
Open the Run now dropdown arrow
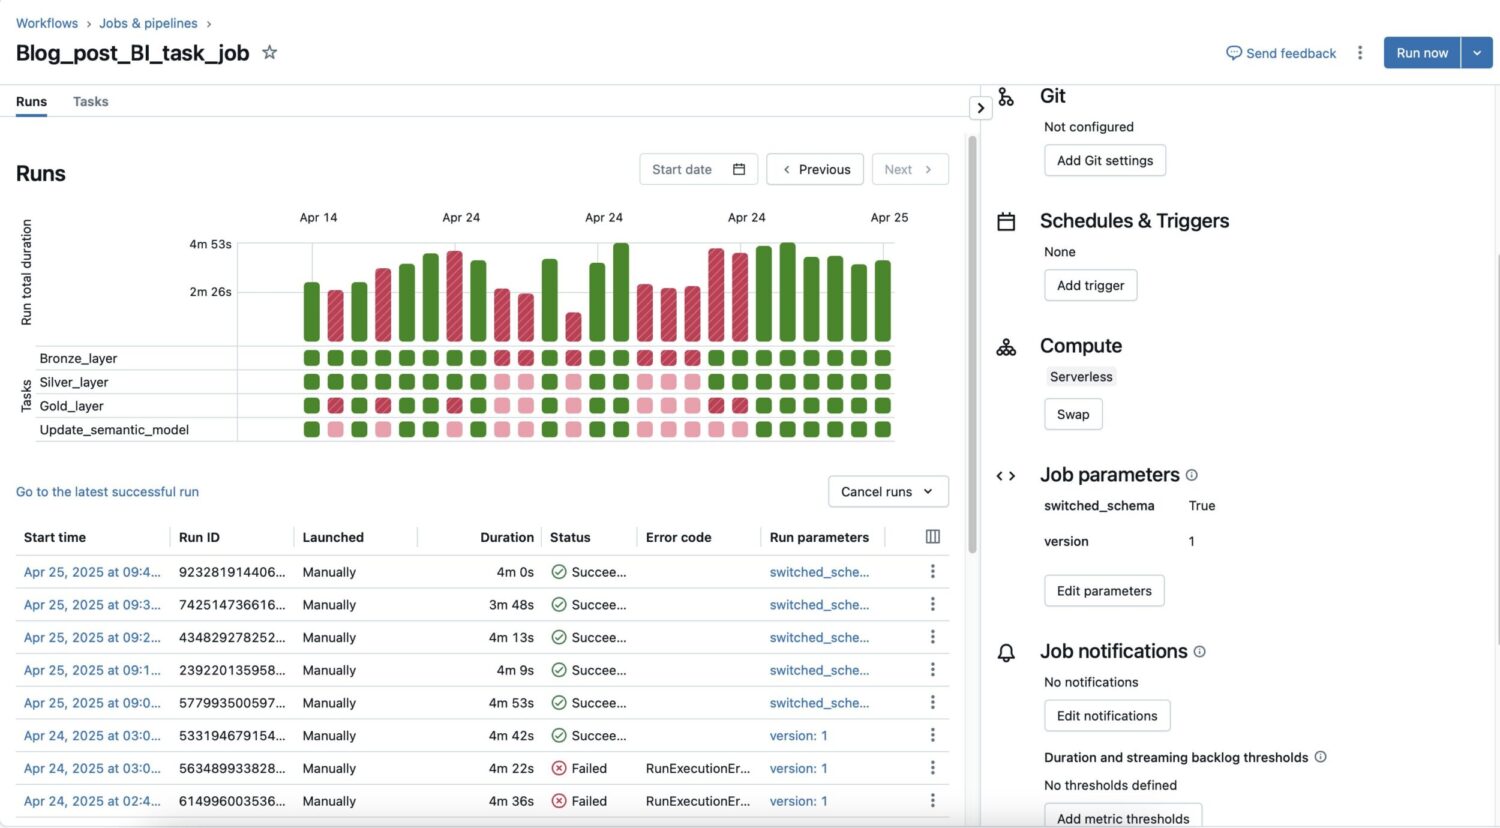click(1477, 52)
